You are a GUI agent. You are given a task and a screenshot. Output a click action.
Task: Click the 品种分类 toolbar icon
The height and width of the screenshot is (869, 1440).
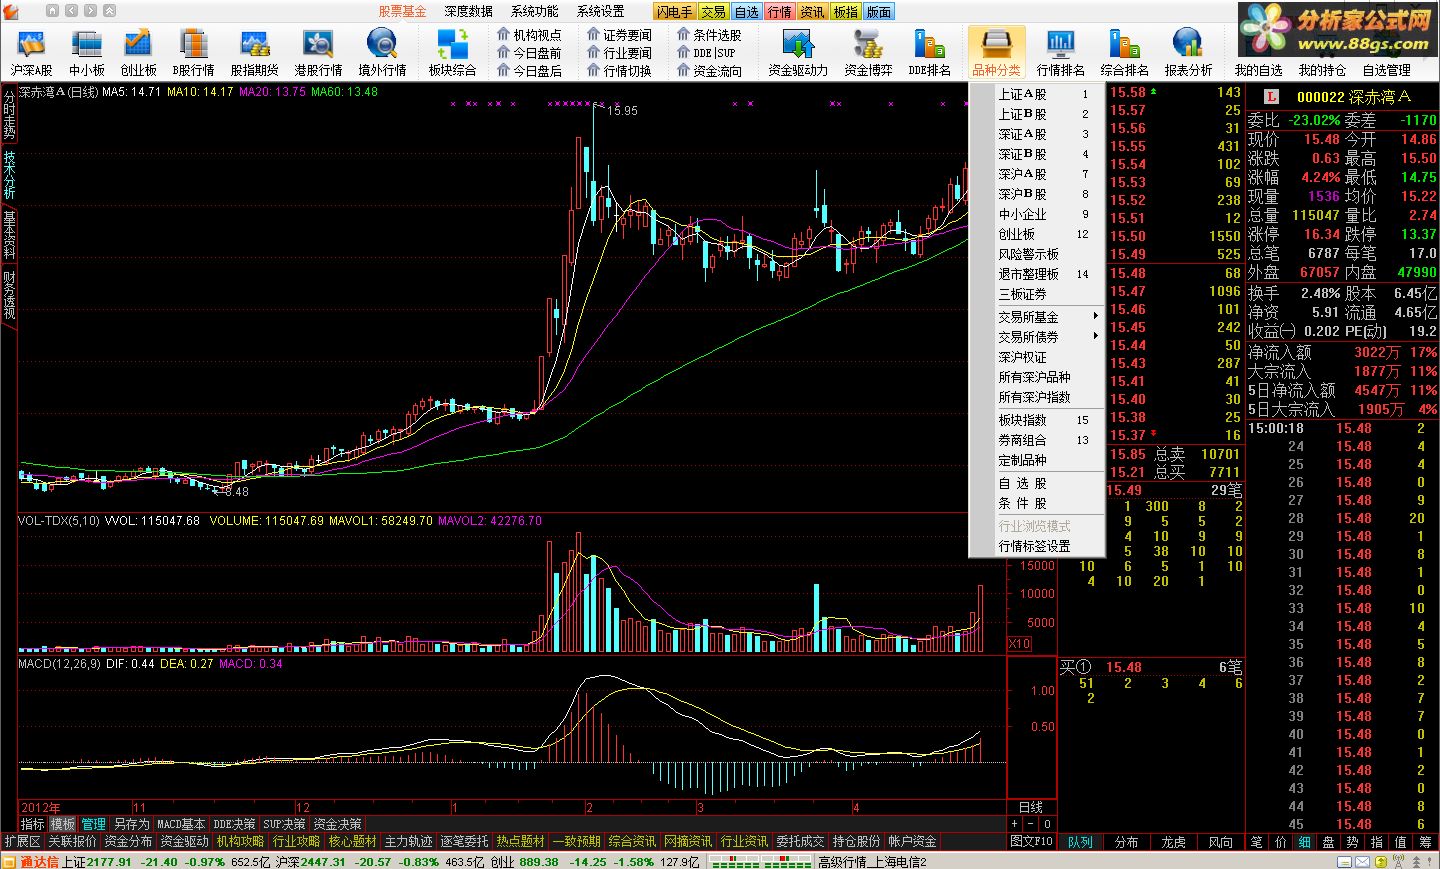click(x=996, y=53)
